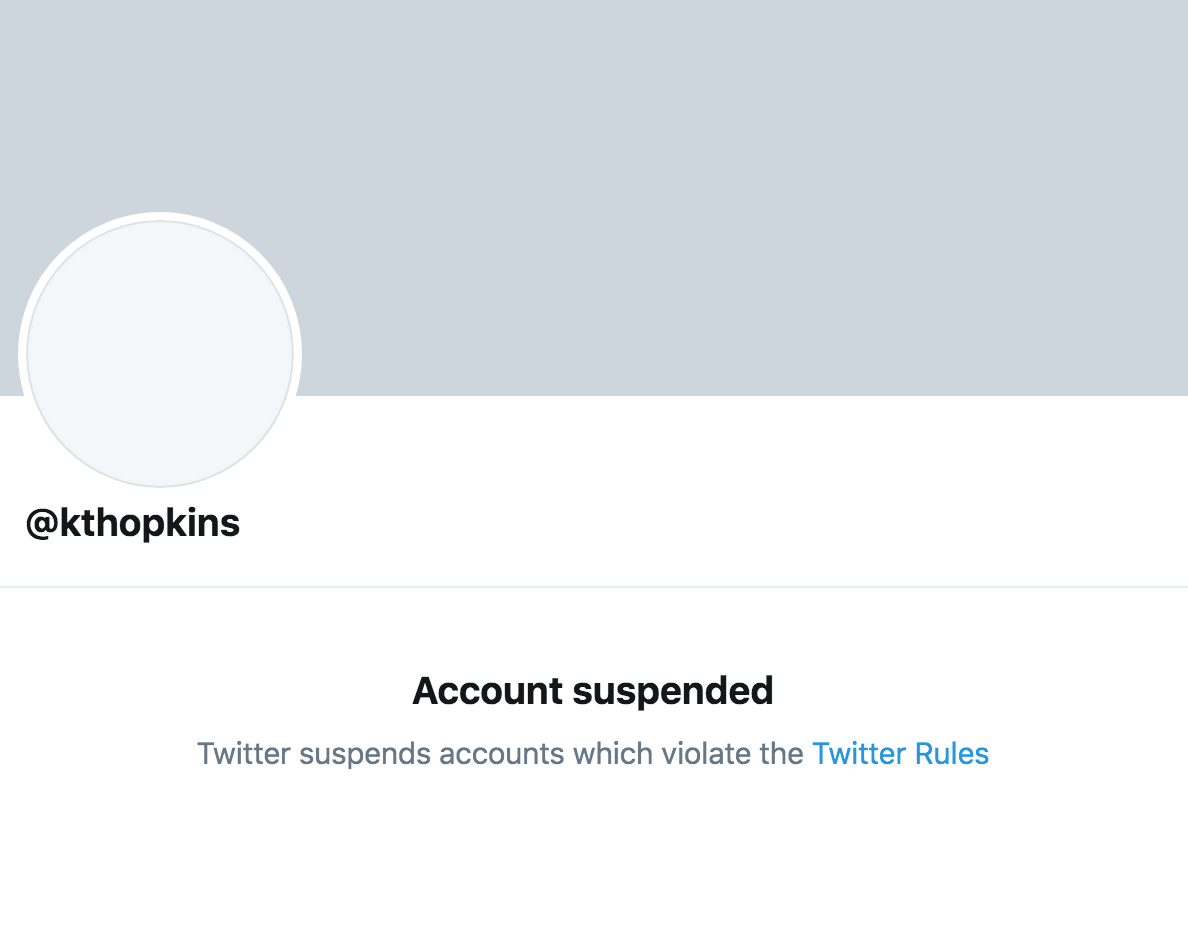Screen dimensions: 1188x932
Task: Click the word 'Rules' in the blue link
Action: (952, 754)
